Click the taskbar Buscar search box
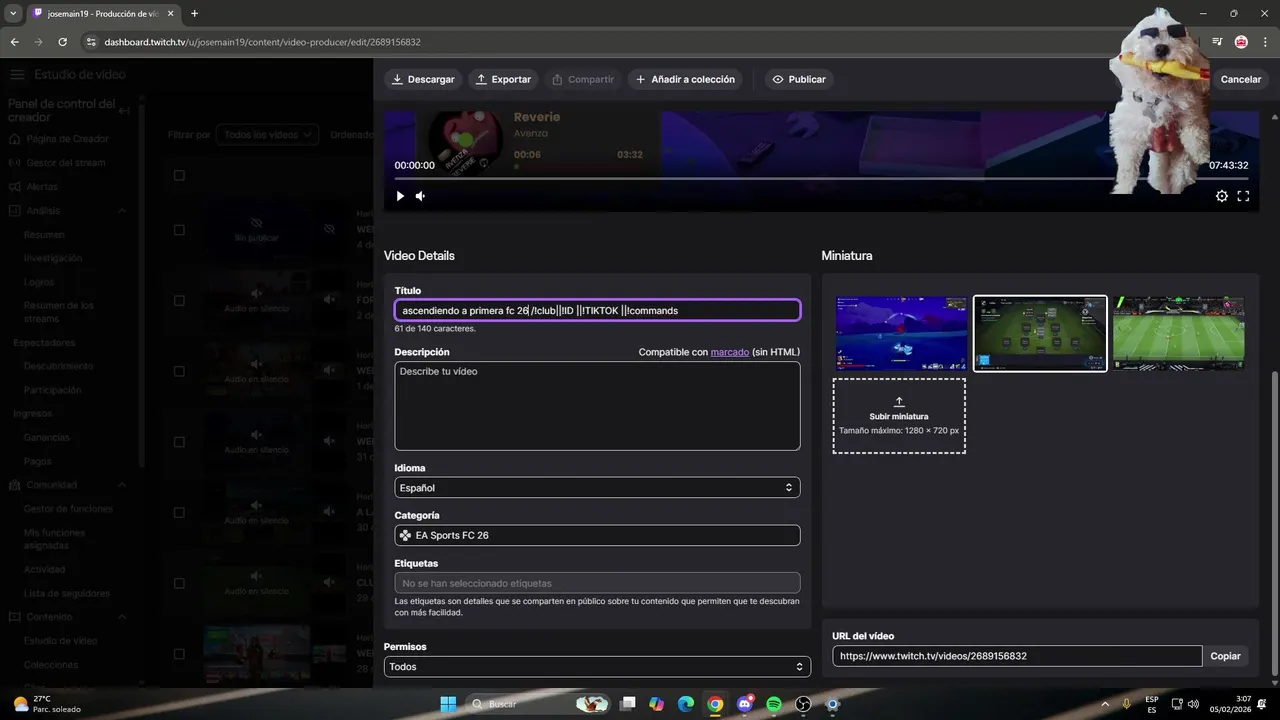Screen dimensions: 1280x720 click(540, 704)
